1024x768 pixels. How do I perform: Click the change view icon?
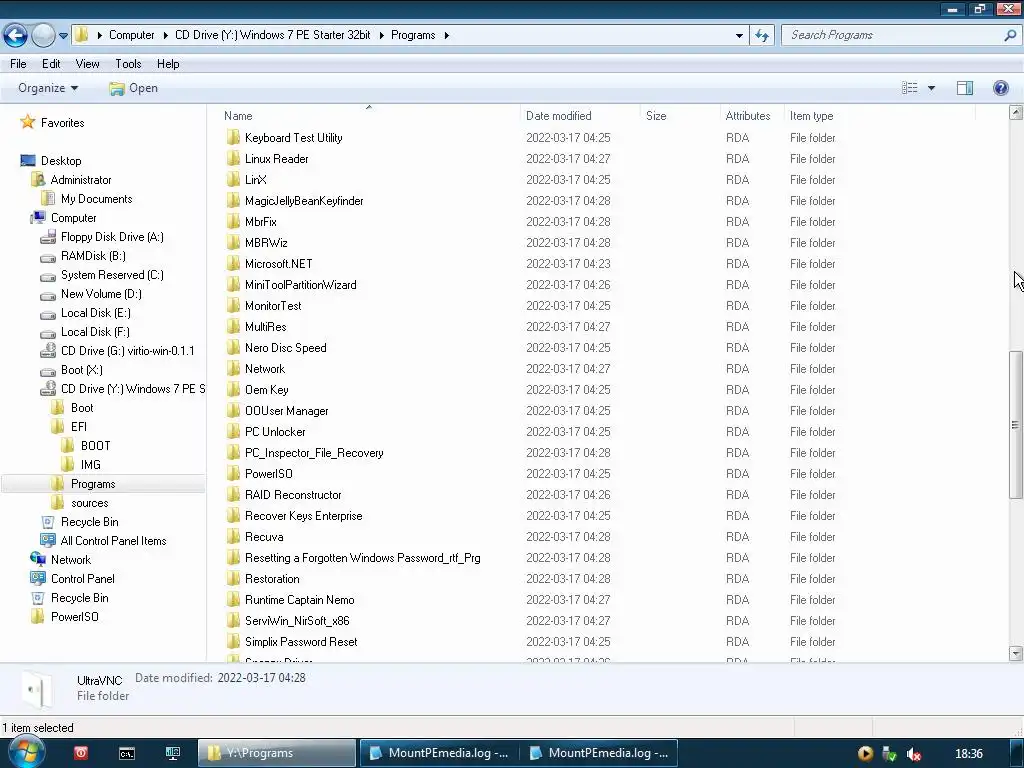point(910,88)
